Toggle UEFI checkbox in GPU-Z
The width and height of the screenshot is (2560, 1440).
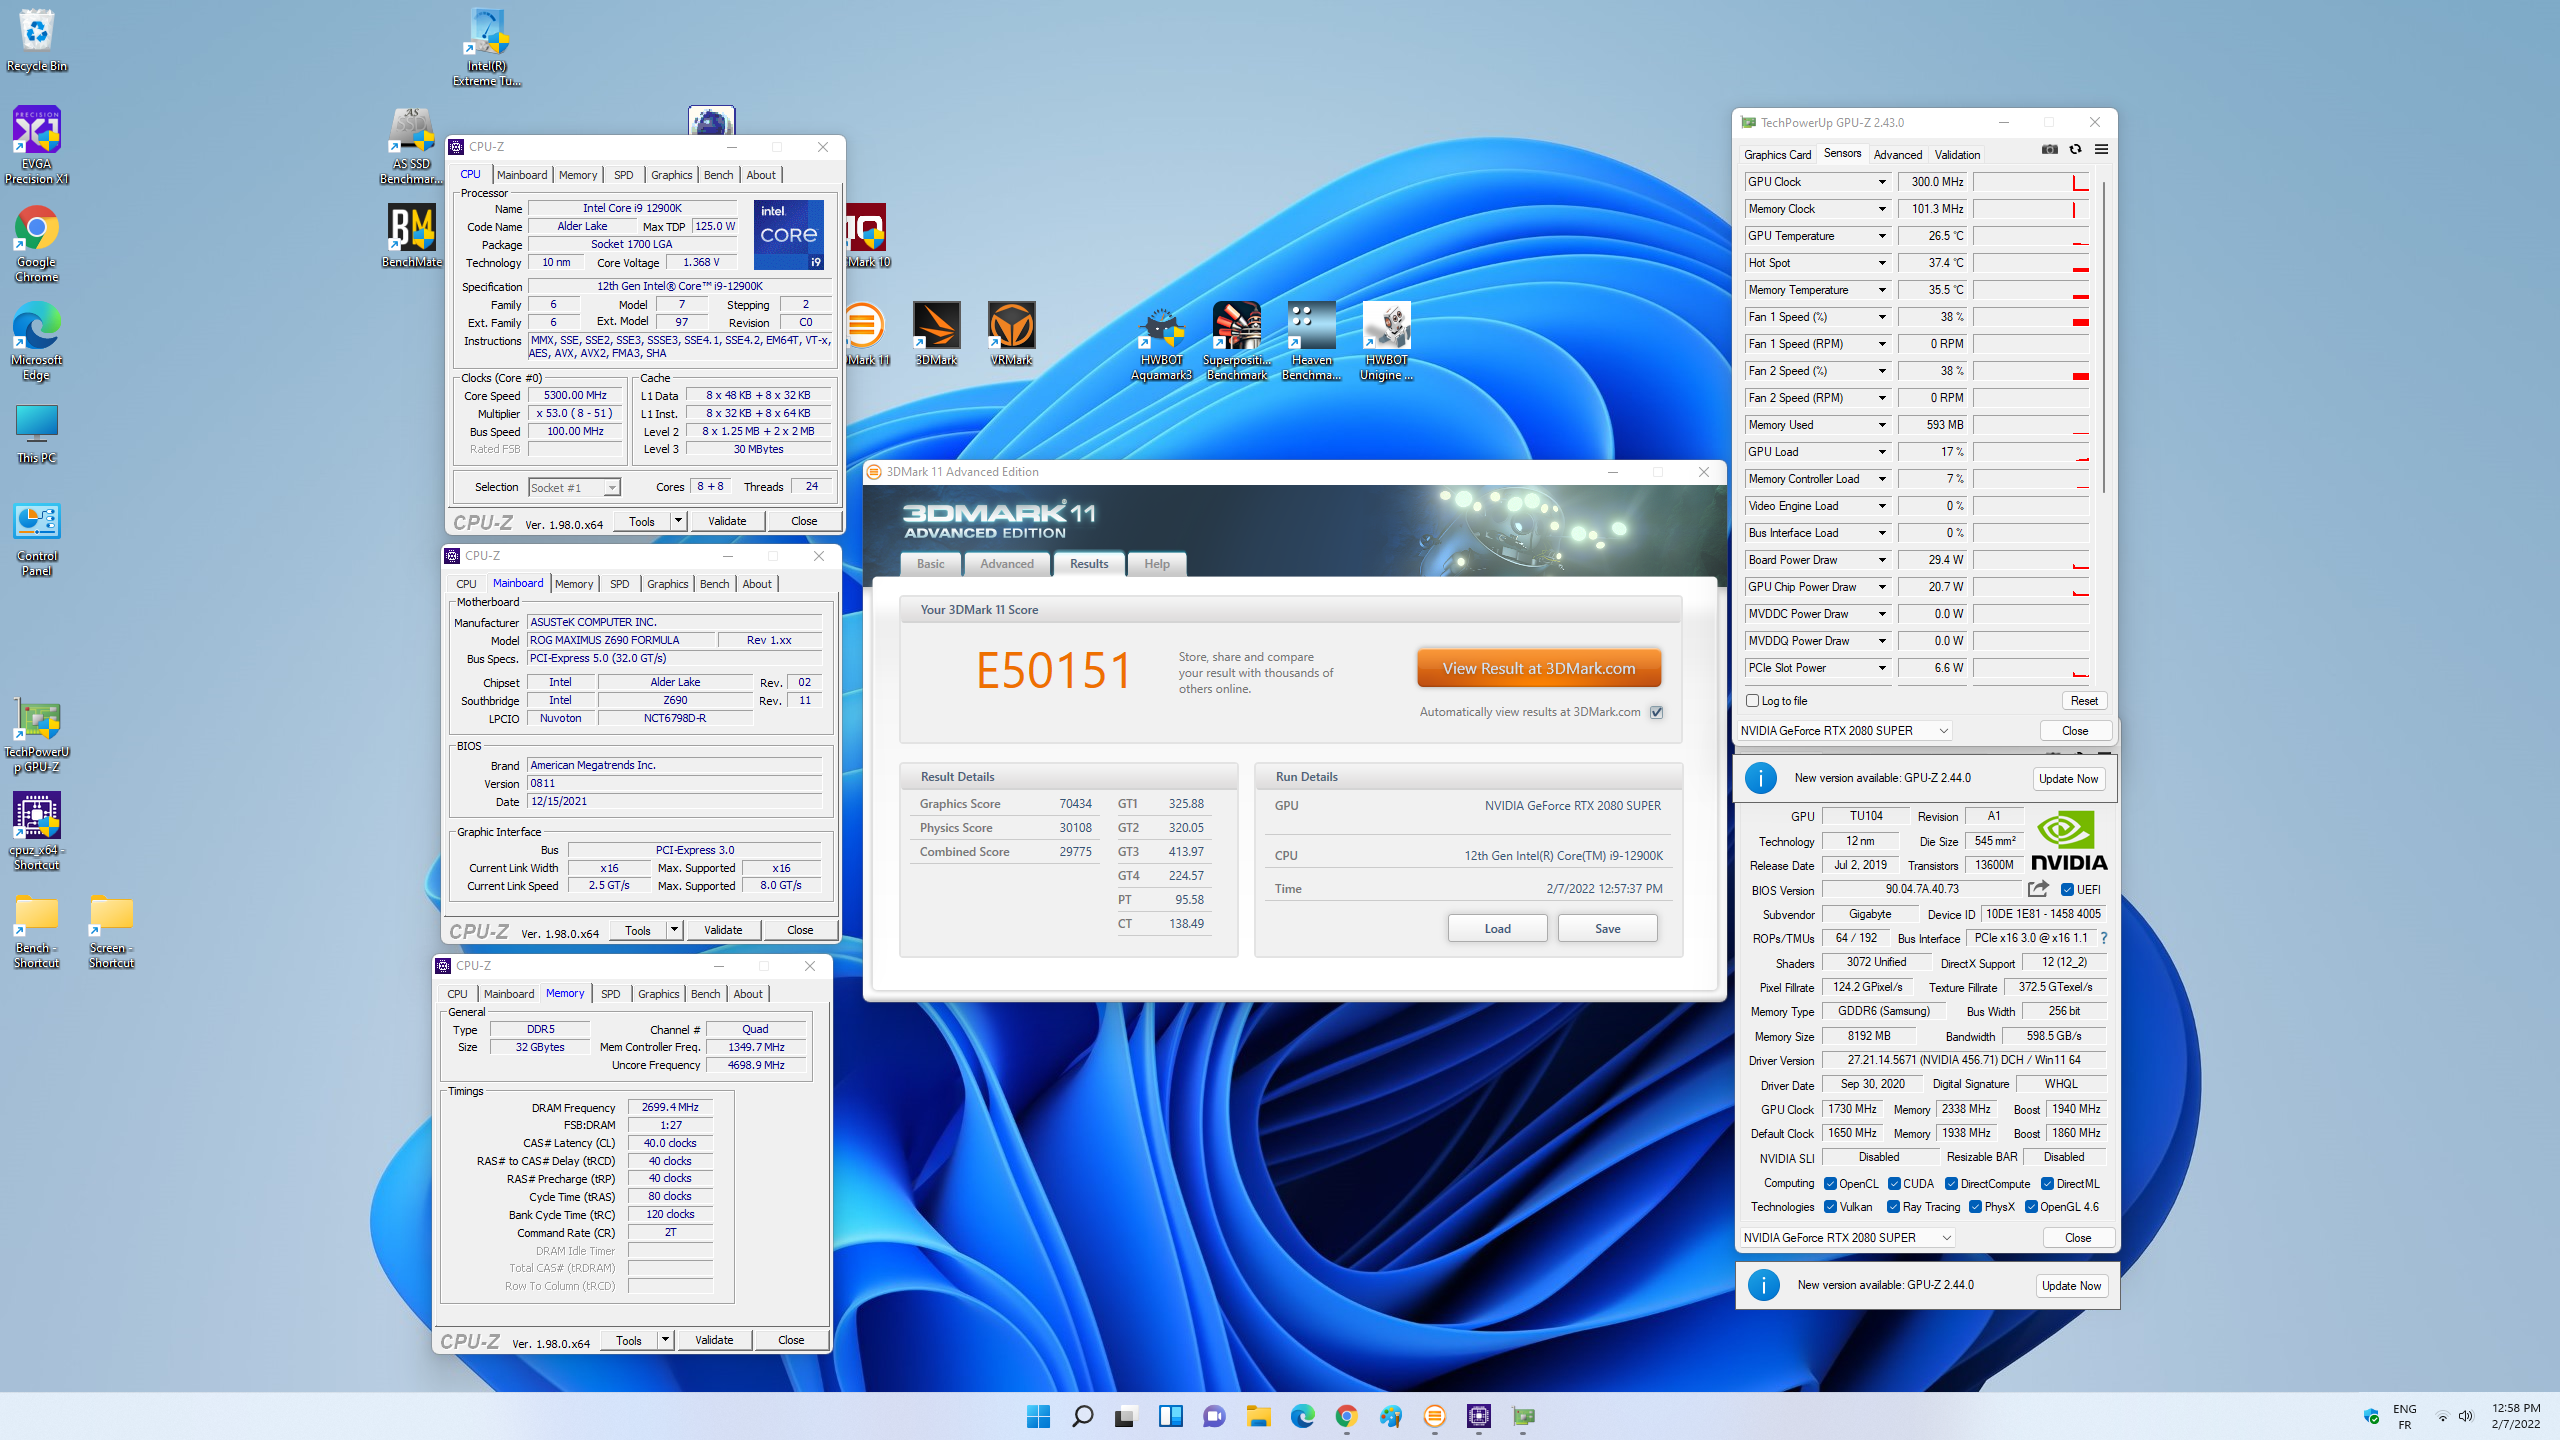tap(2067, 890)
